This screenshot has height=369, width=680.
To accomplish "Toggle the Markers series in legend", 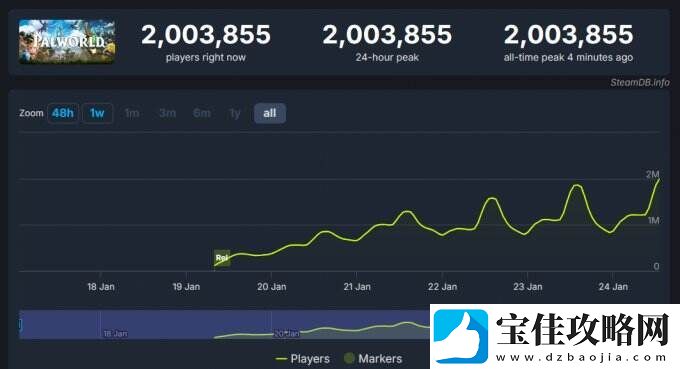I will (373, 359).
